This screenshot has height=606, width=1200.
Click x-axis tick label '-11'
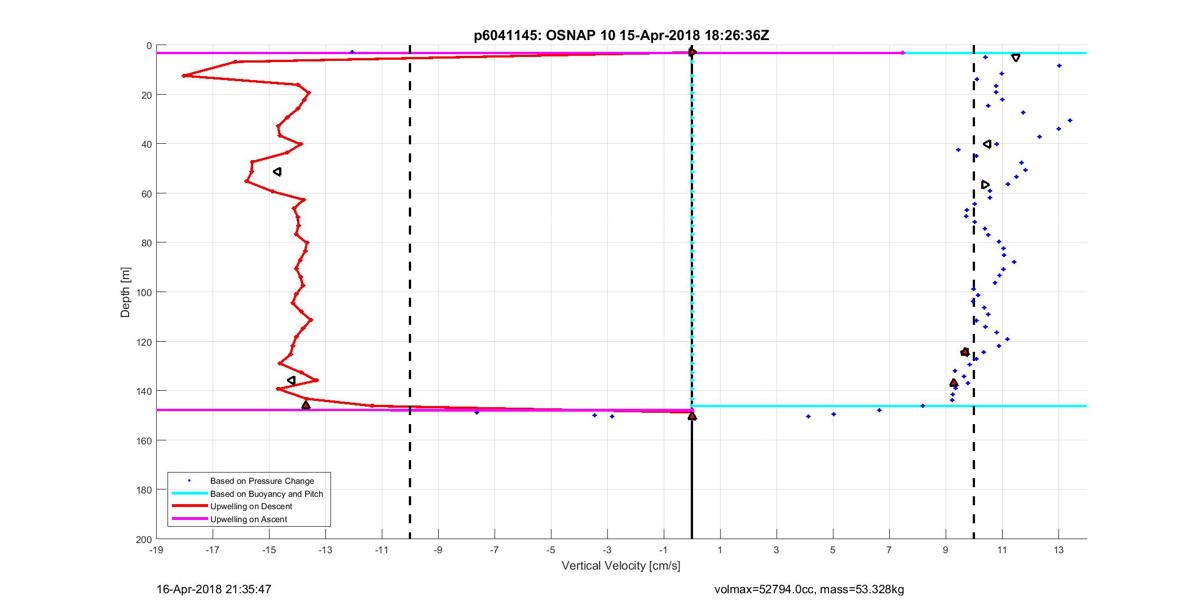[381, 550]
